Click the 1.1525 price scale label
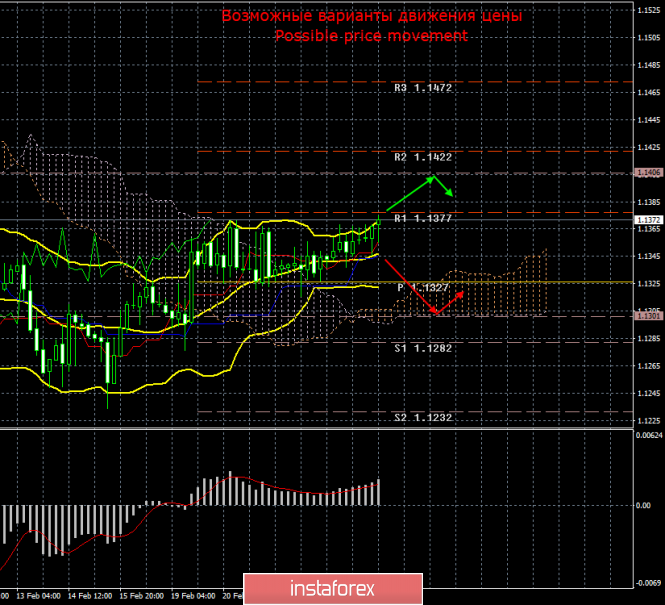665x605 pixels. tap(648, 11)
